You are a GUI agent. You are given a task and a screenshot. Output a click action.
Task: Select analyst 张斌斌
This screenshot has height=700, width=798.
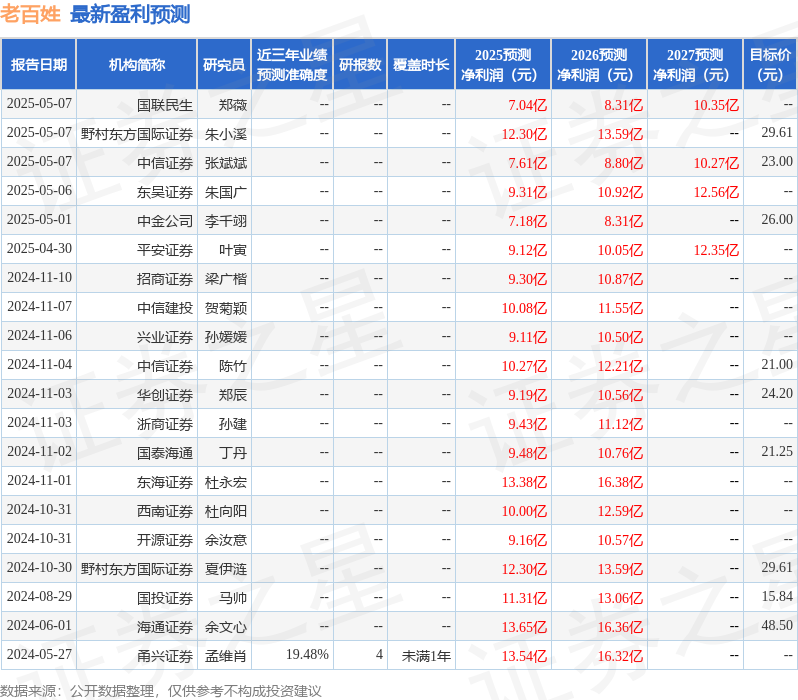tap(225, 163)
